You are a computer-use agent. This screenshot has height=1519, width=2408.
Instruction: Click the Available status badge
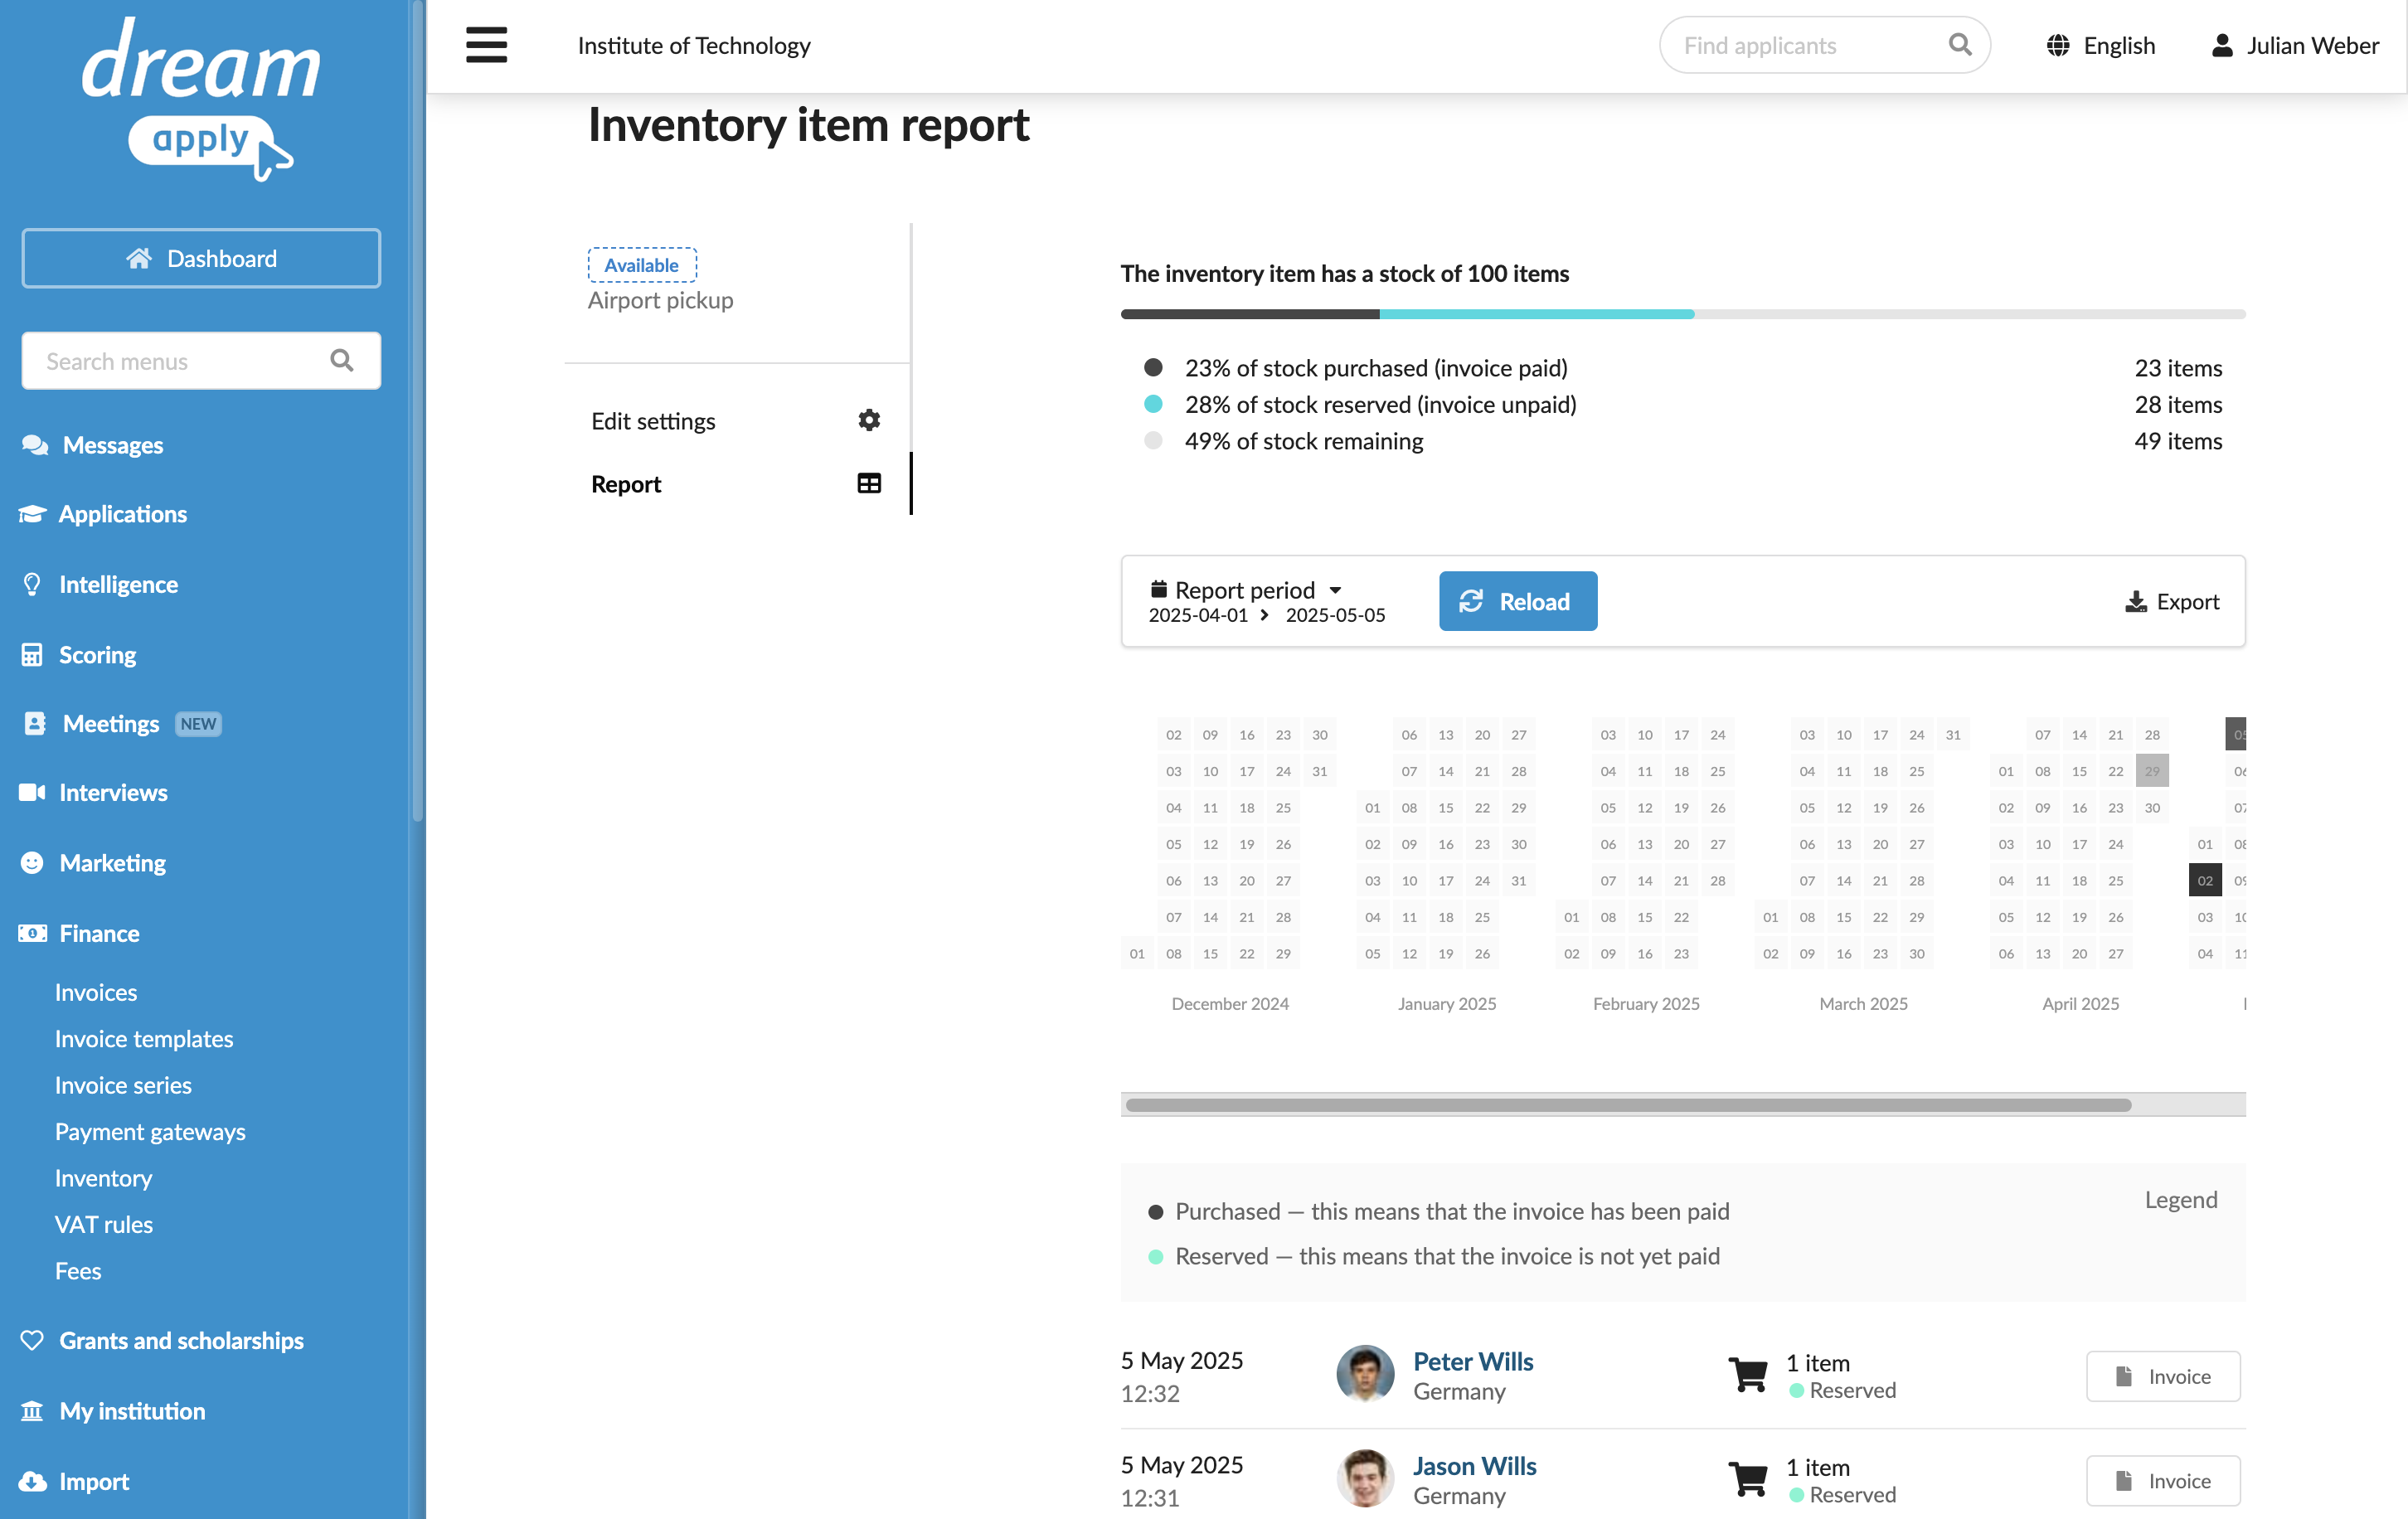642,265
